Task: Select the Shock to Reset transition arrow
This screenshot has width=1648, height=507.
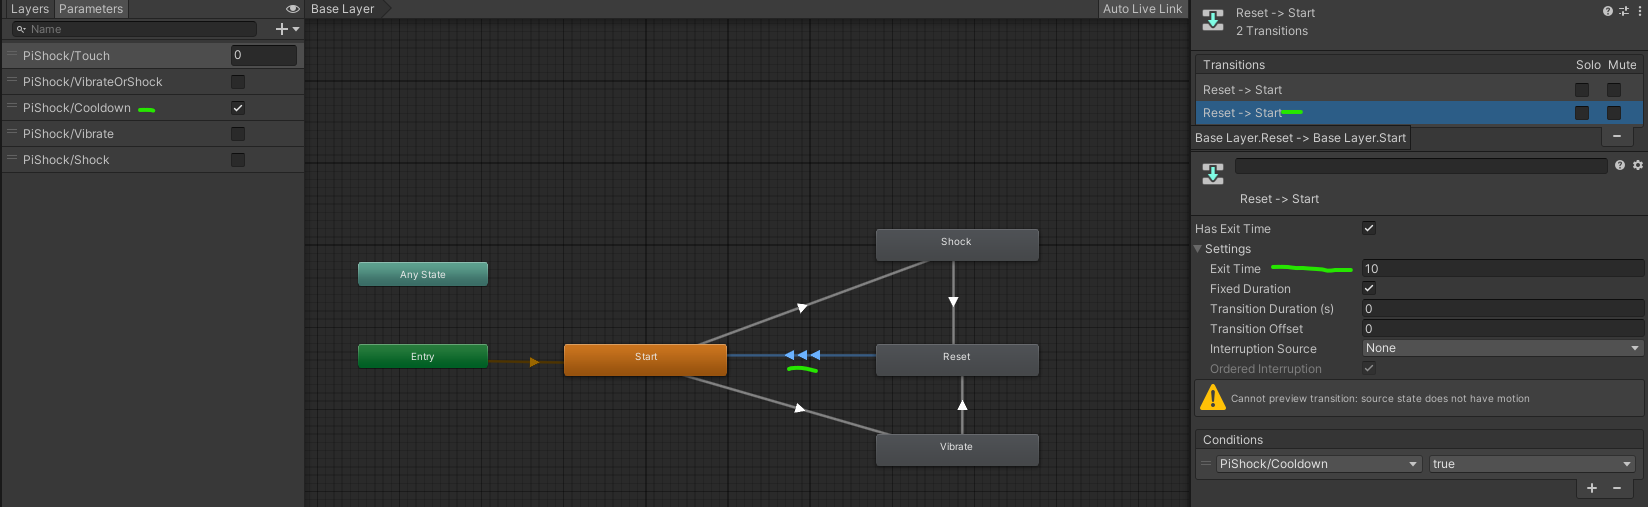Action: (x=953, y=301)
